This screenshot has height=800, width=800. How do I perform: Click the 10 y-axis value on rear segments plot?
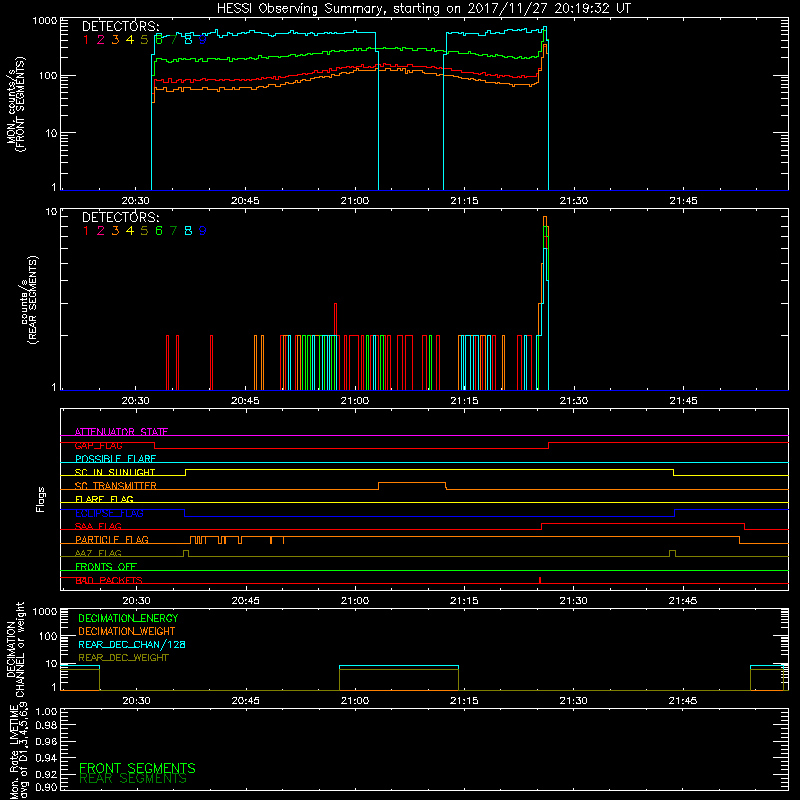click(x=51, y=212)
